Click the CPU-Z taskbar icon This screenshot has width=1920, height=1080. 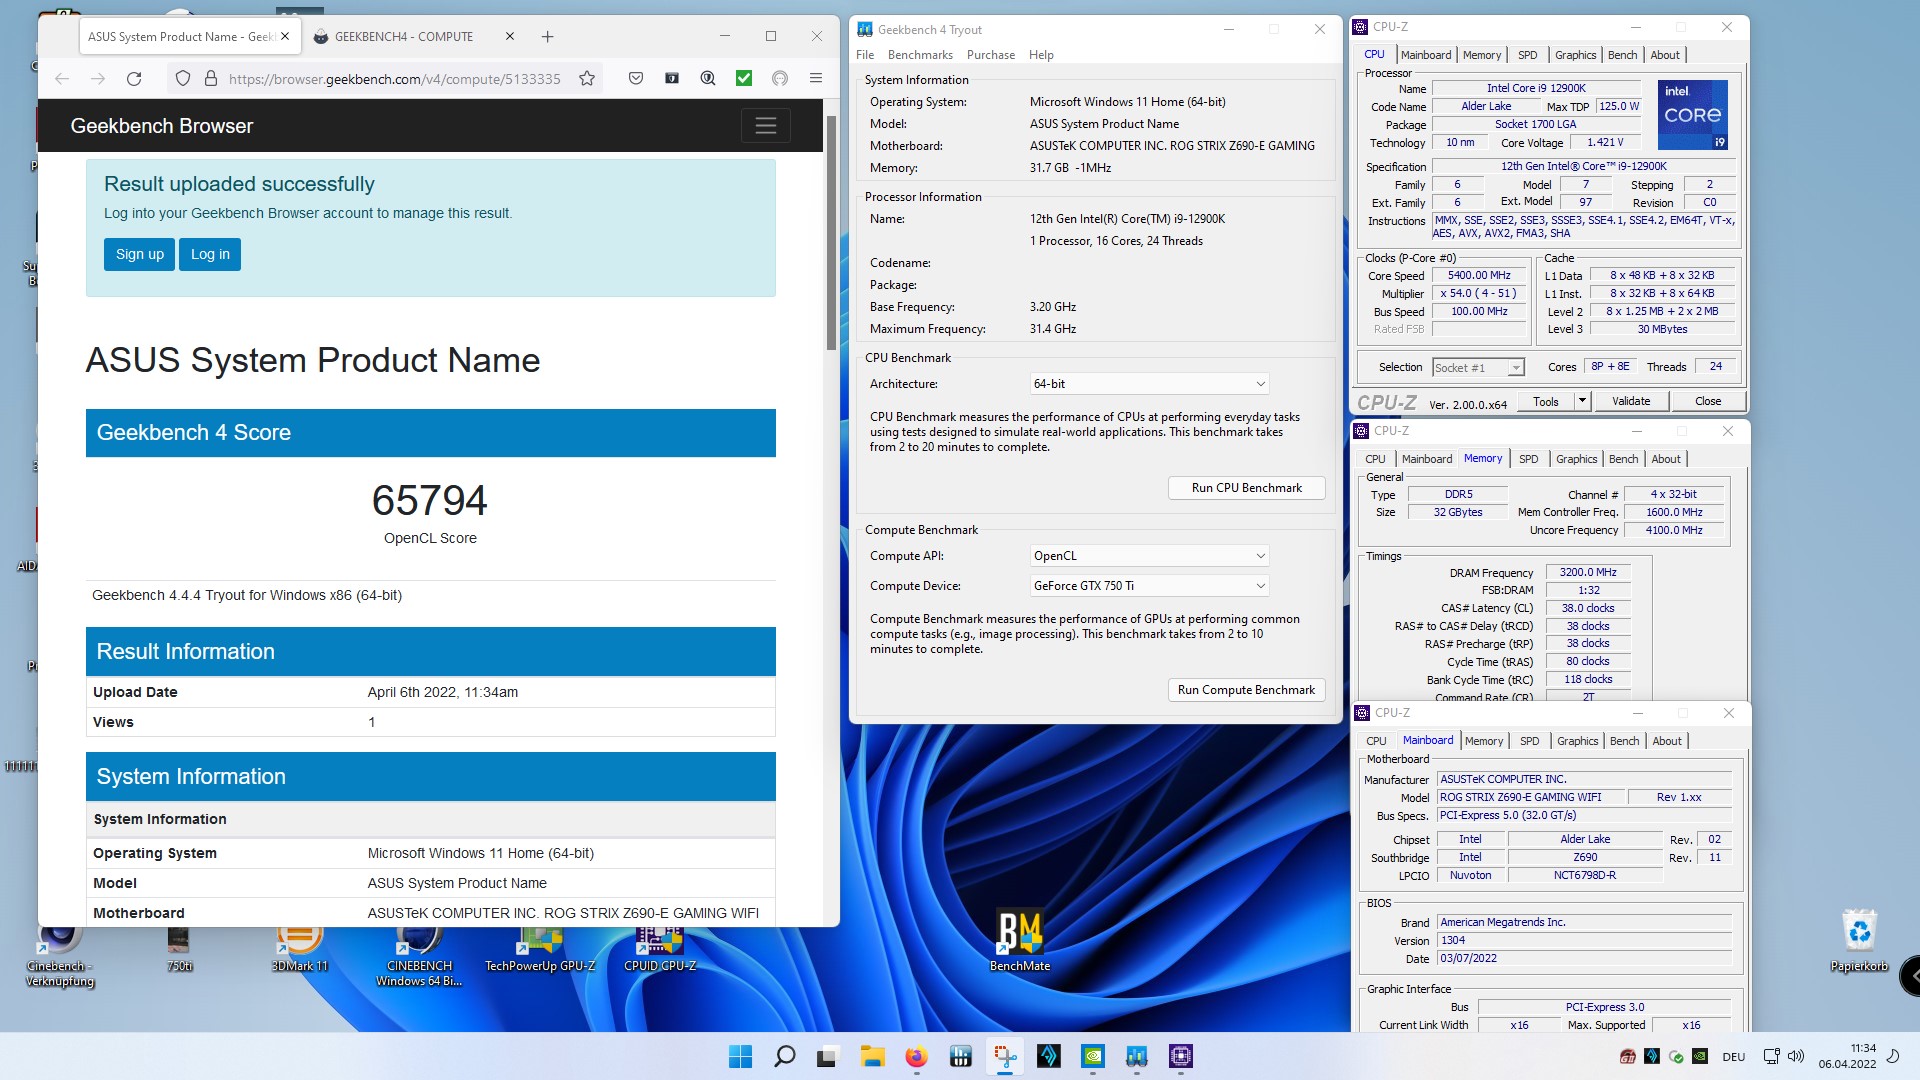click(x=1181, y=1056)
